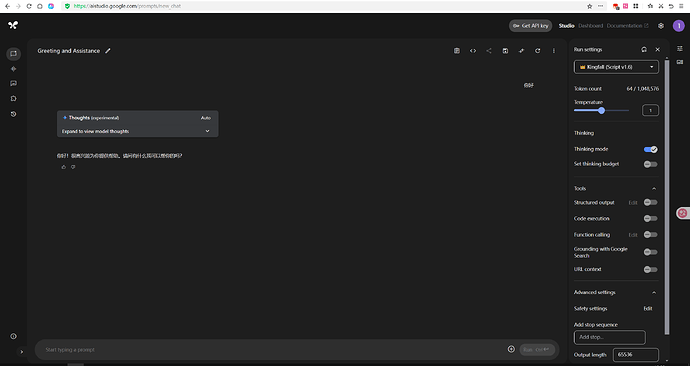Expand the left sidebar with arrow
The width and height of the screenshot is (690, 366).
point(22,351)
